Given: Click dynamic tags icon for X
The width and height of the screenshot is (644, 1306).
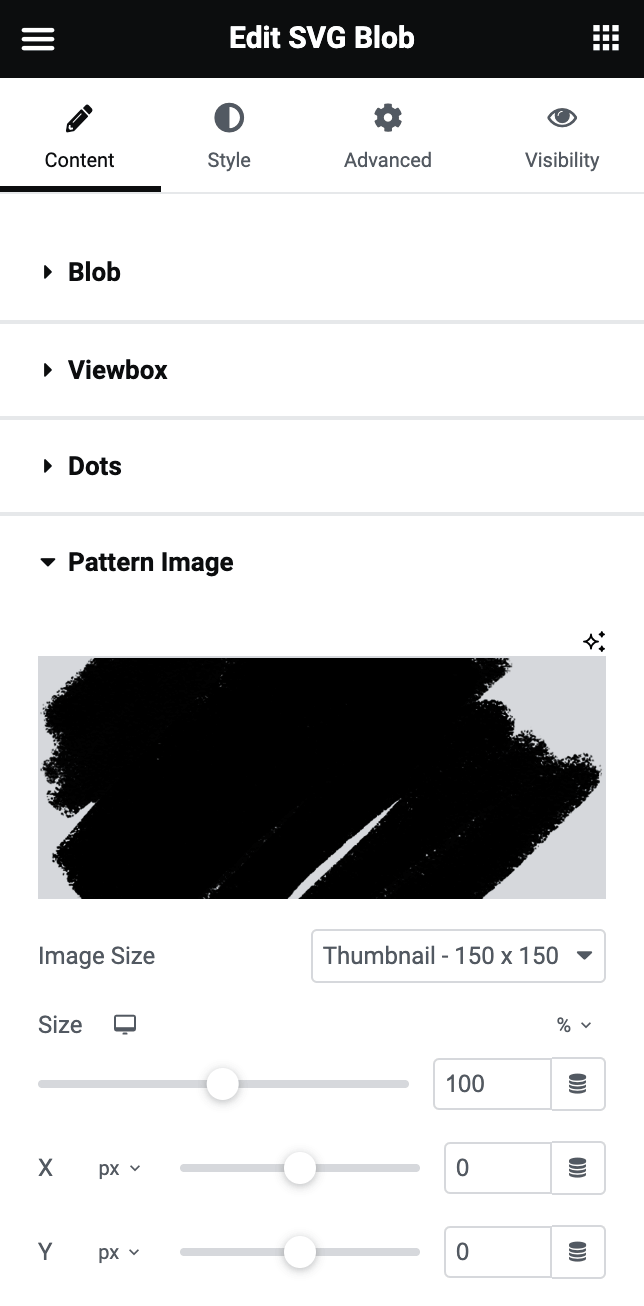Looking at the screenshot, I should click(x=578, y=1168).
